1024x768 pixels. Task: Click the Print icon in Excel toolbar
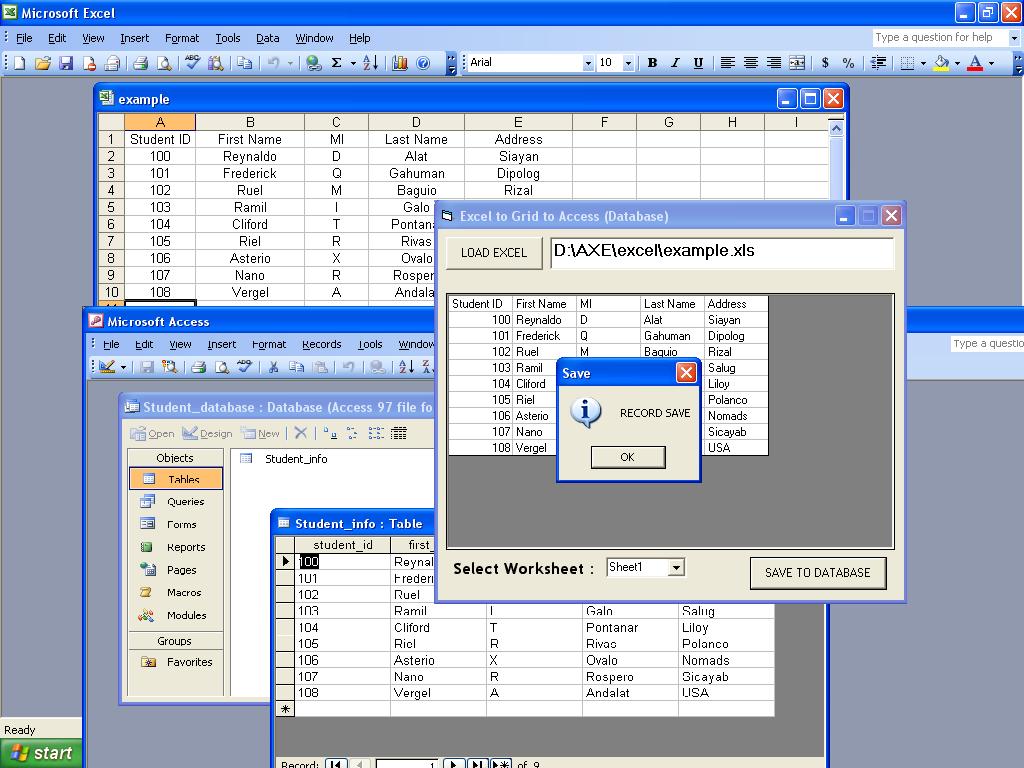[x=140, y=63]
